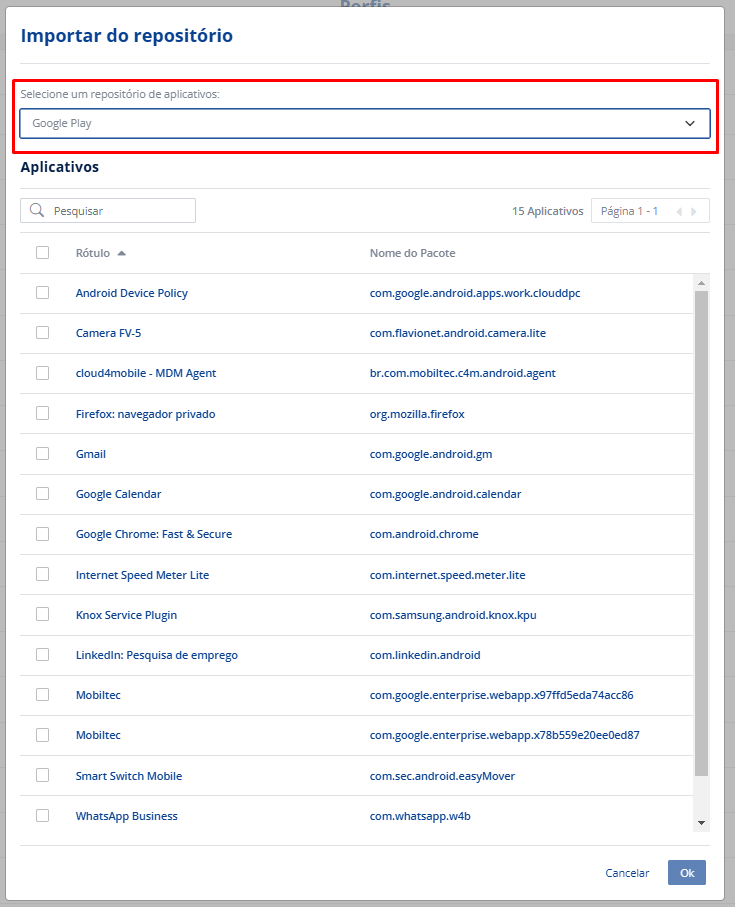735x907 pixels.
Task: Click the cloud4mobile - MDM Agent label
Action: (x=146, y=373)
